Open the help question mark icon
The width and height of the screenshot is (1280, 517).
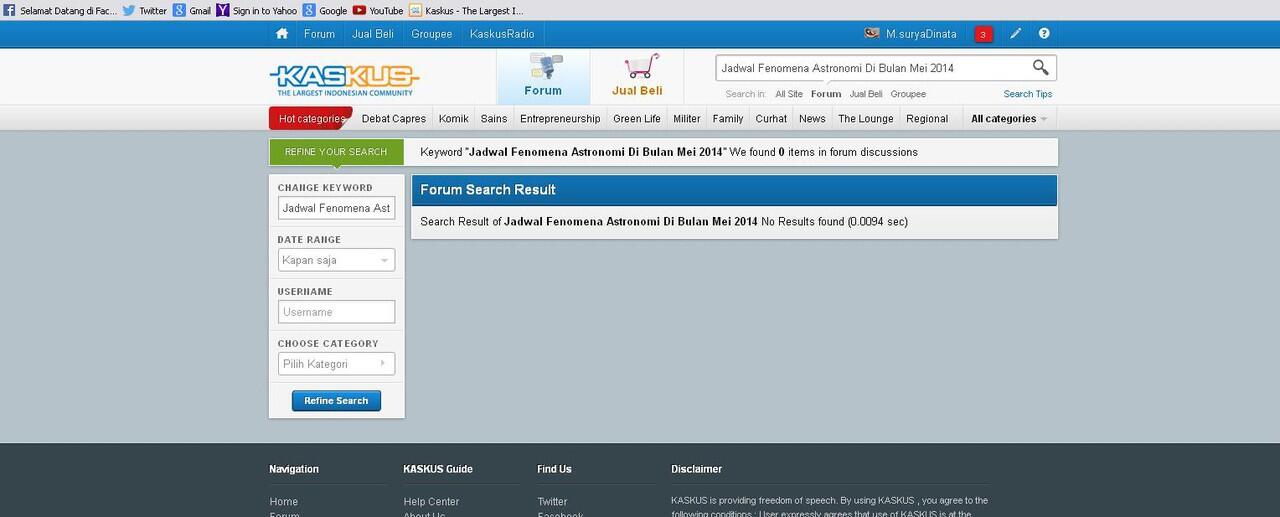click(x=1044, y=33)
